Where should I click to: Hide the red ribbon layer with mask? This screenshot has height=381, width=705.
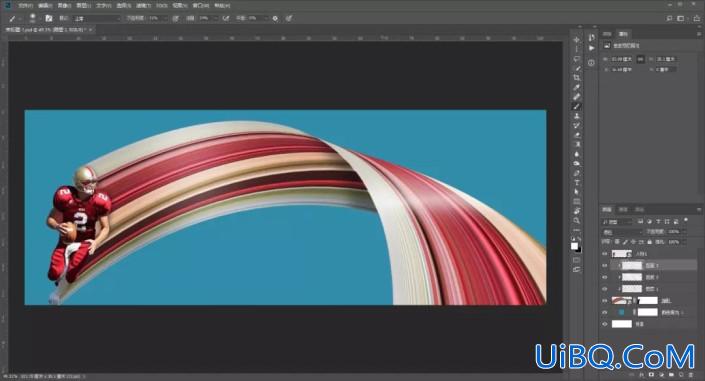coord(605,300)
